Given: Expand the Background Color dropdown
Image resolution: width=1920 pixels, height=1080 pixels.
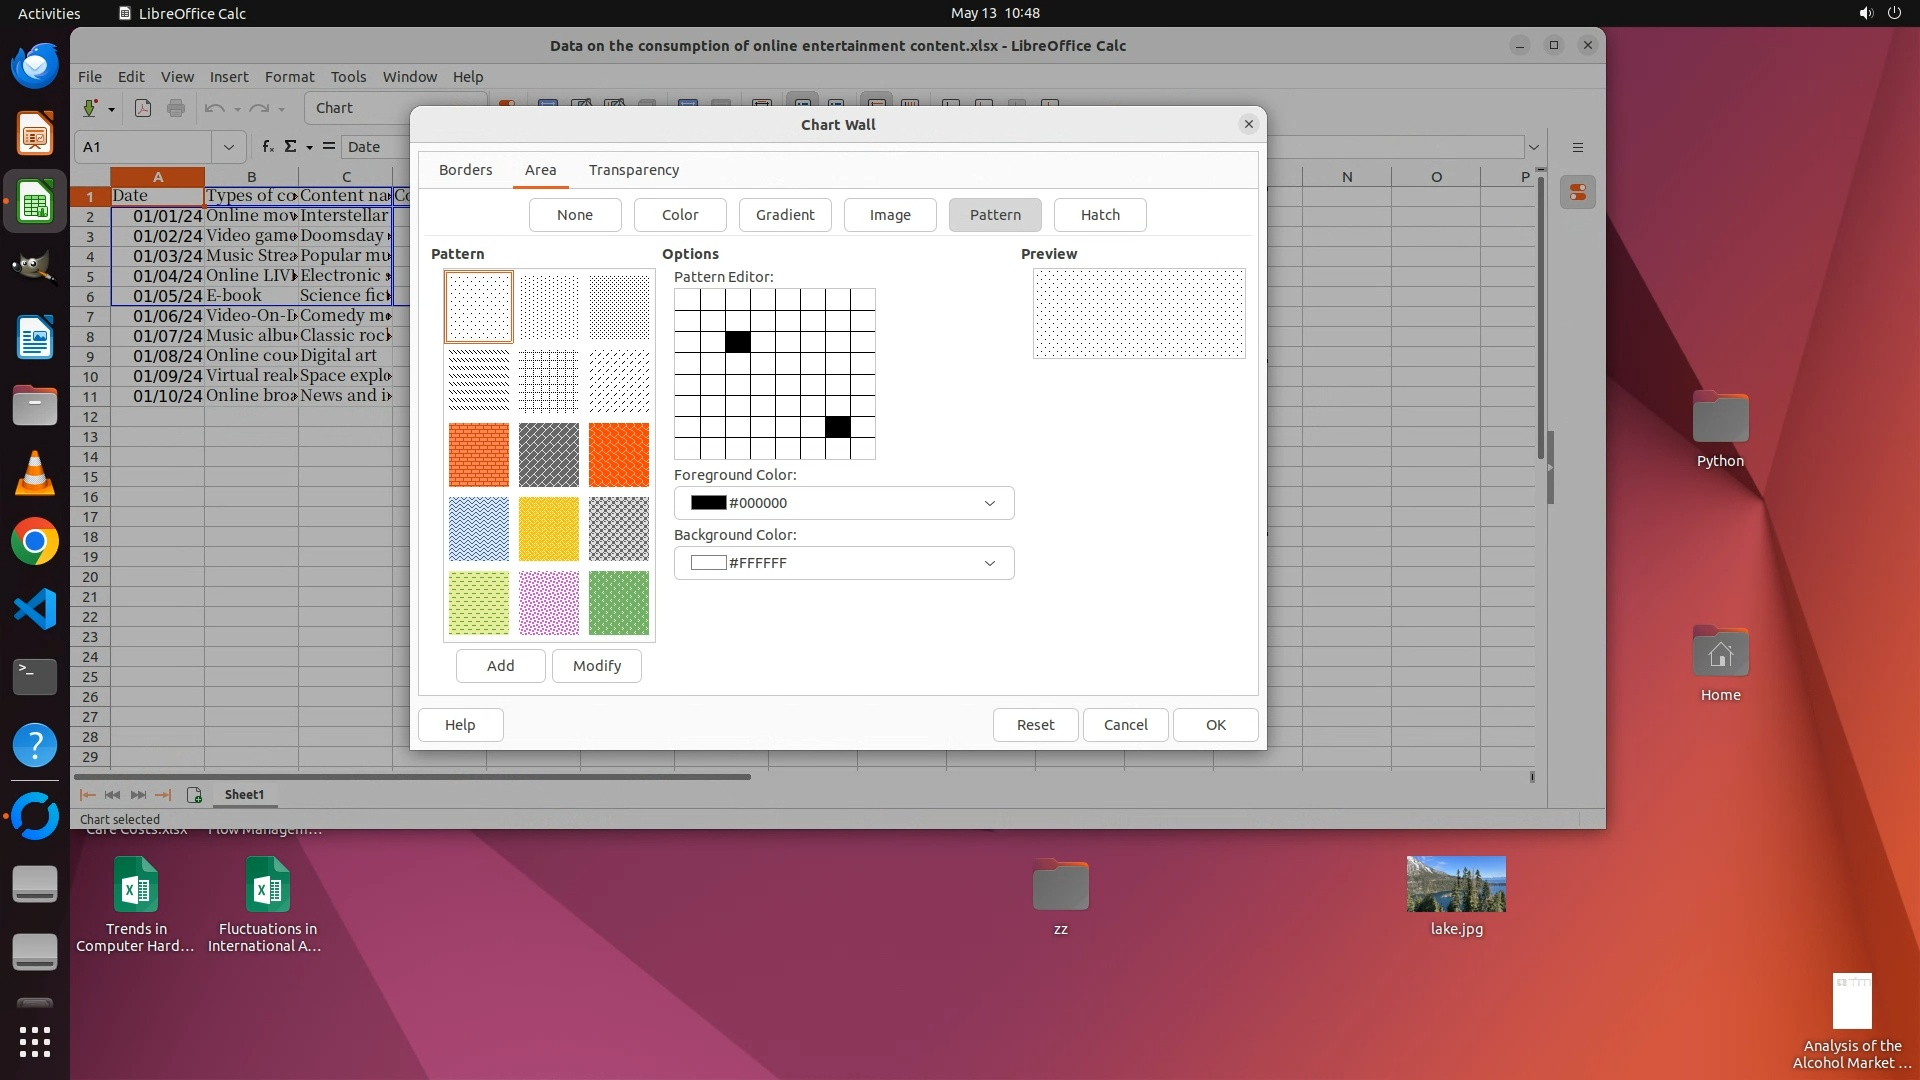Looking at the screenshot, I should (x=989, y=563).
